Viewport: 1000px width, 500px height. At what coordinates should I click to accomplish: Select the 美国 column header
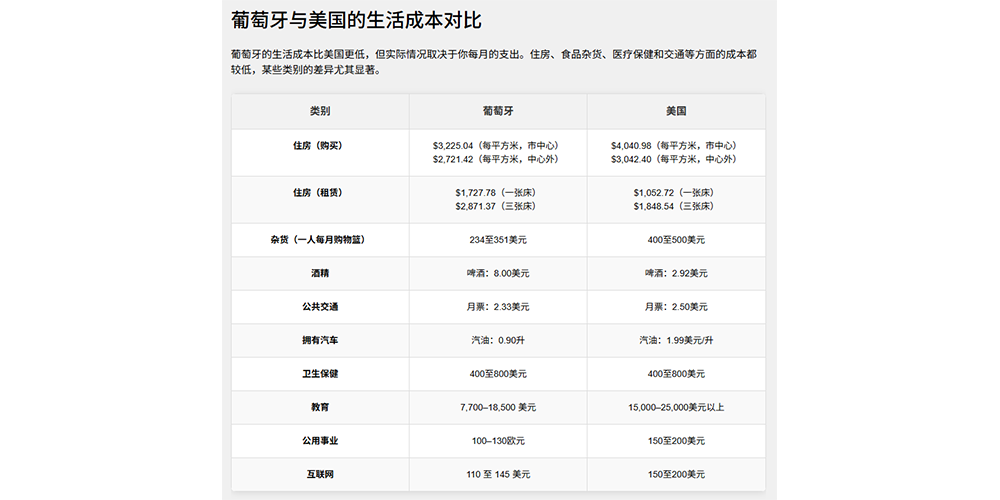click(x=675, y=111)
